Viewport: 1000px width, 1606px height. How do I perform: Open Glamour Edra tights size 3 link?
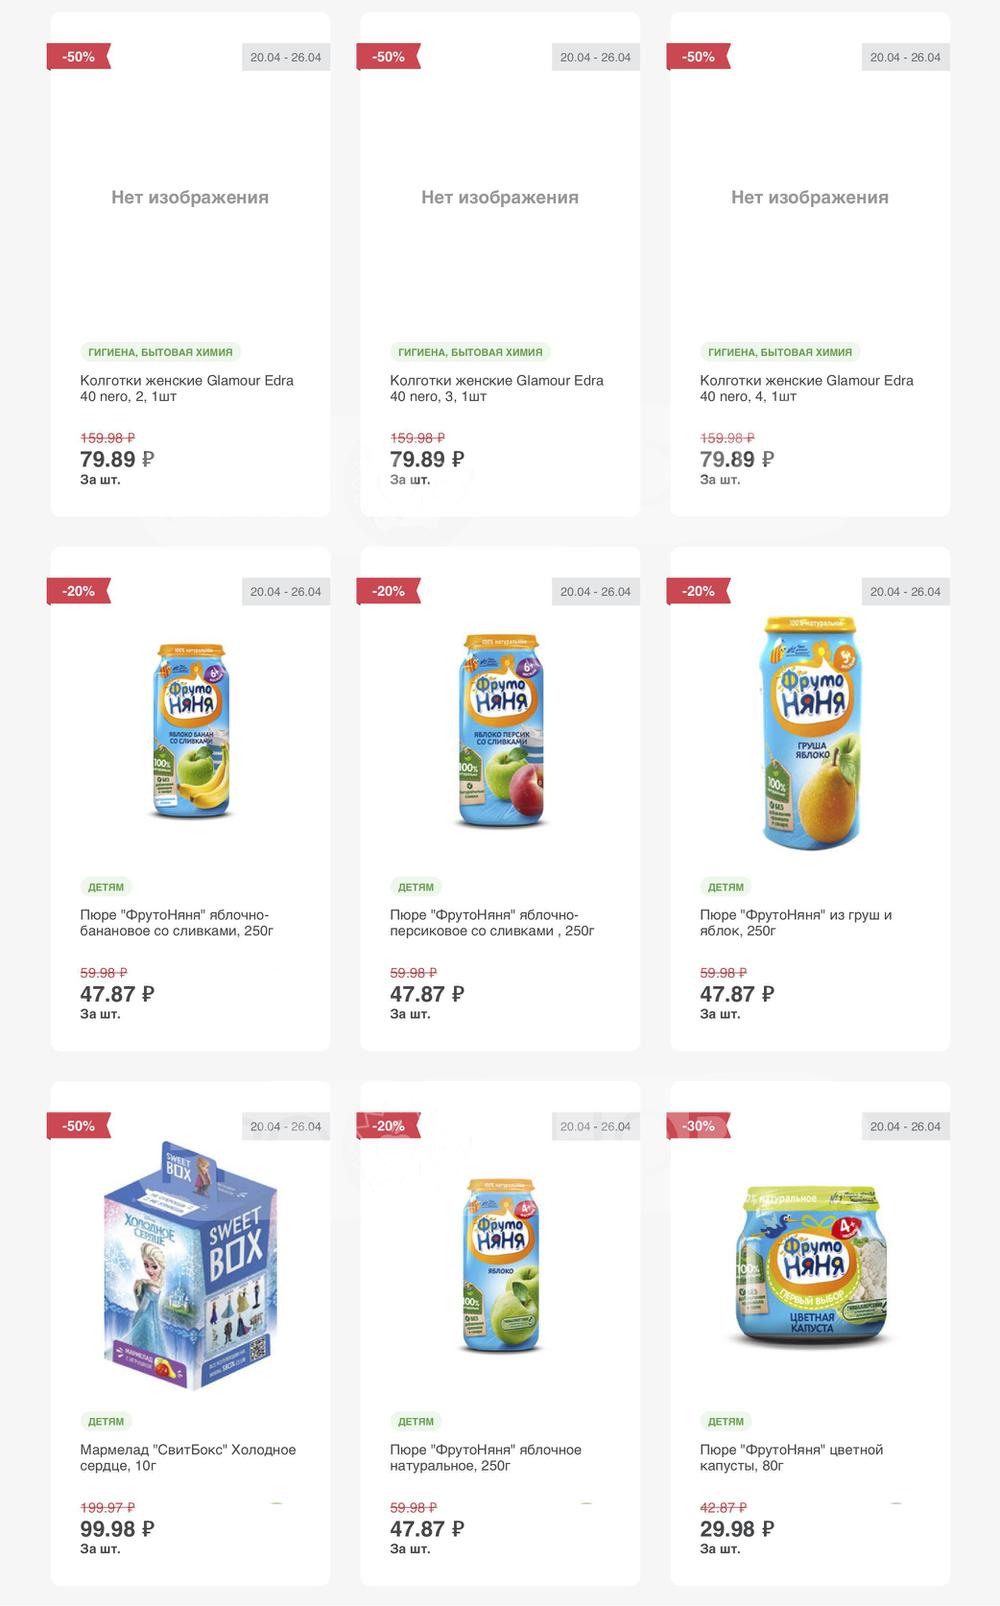[x=496, y=388]
